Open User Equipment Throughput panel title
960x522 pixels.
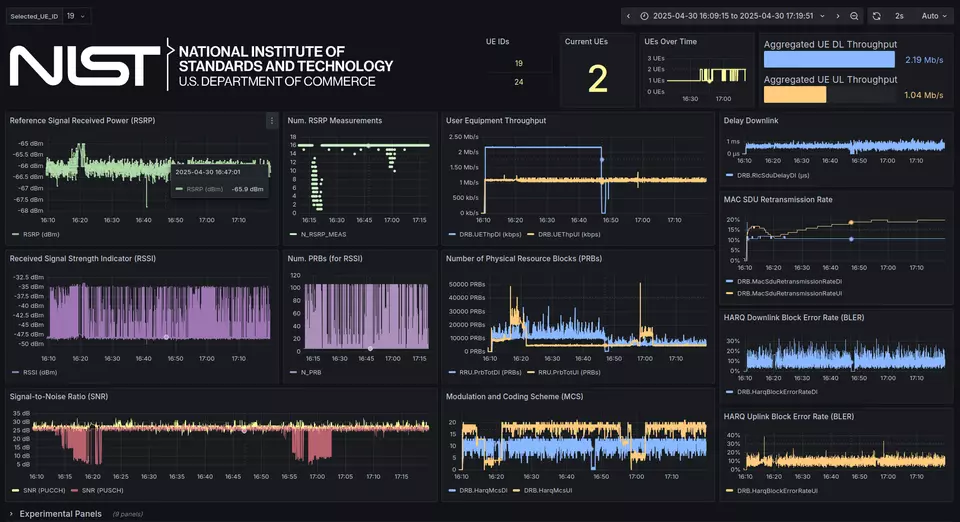(x=496, y=121)
